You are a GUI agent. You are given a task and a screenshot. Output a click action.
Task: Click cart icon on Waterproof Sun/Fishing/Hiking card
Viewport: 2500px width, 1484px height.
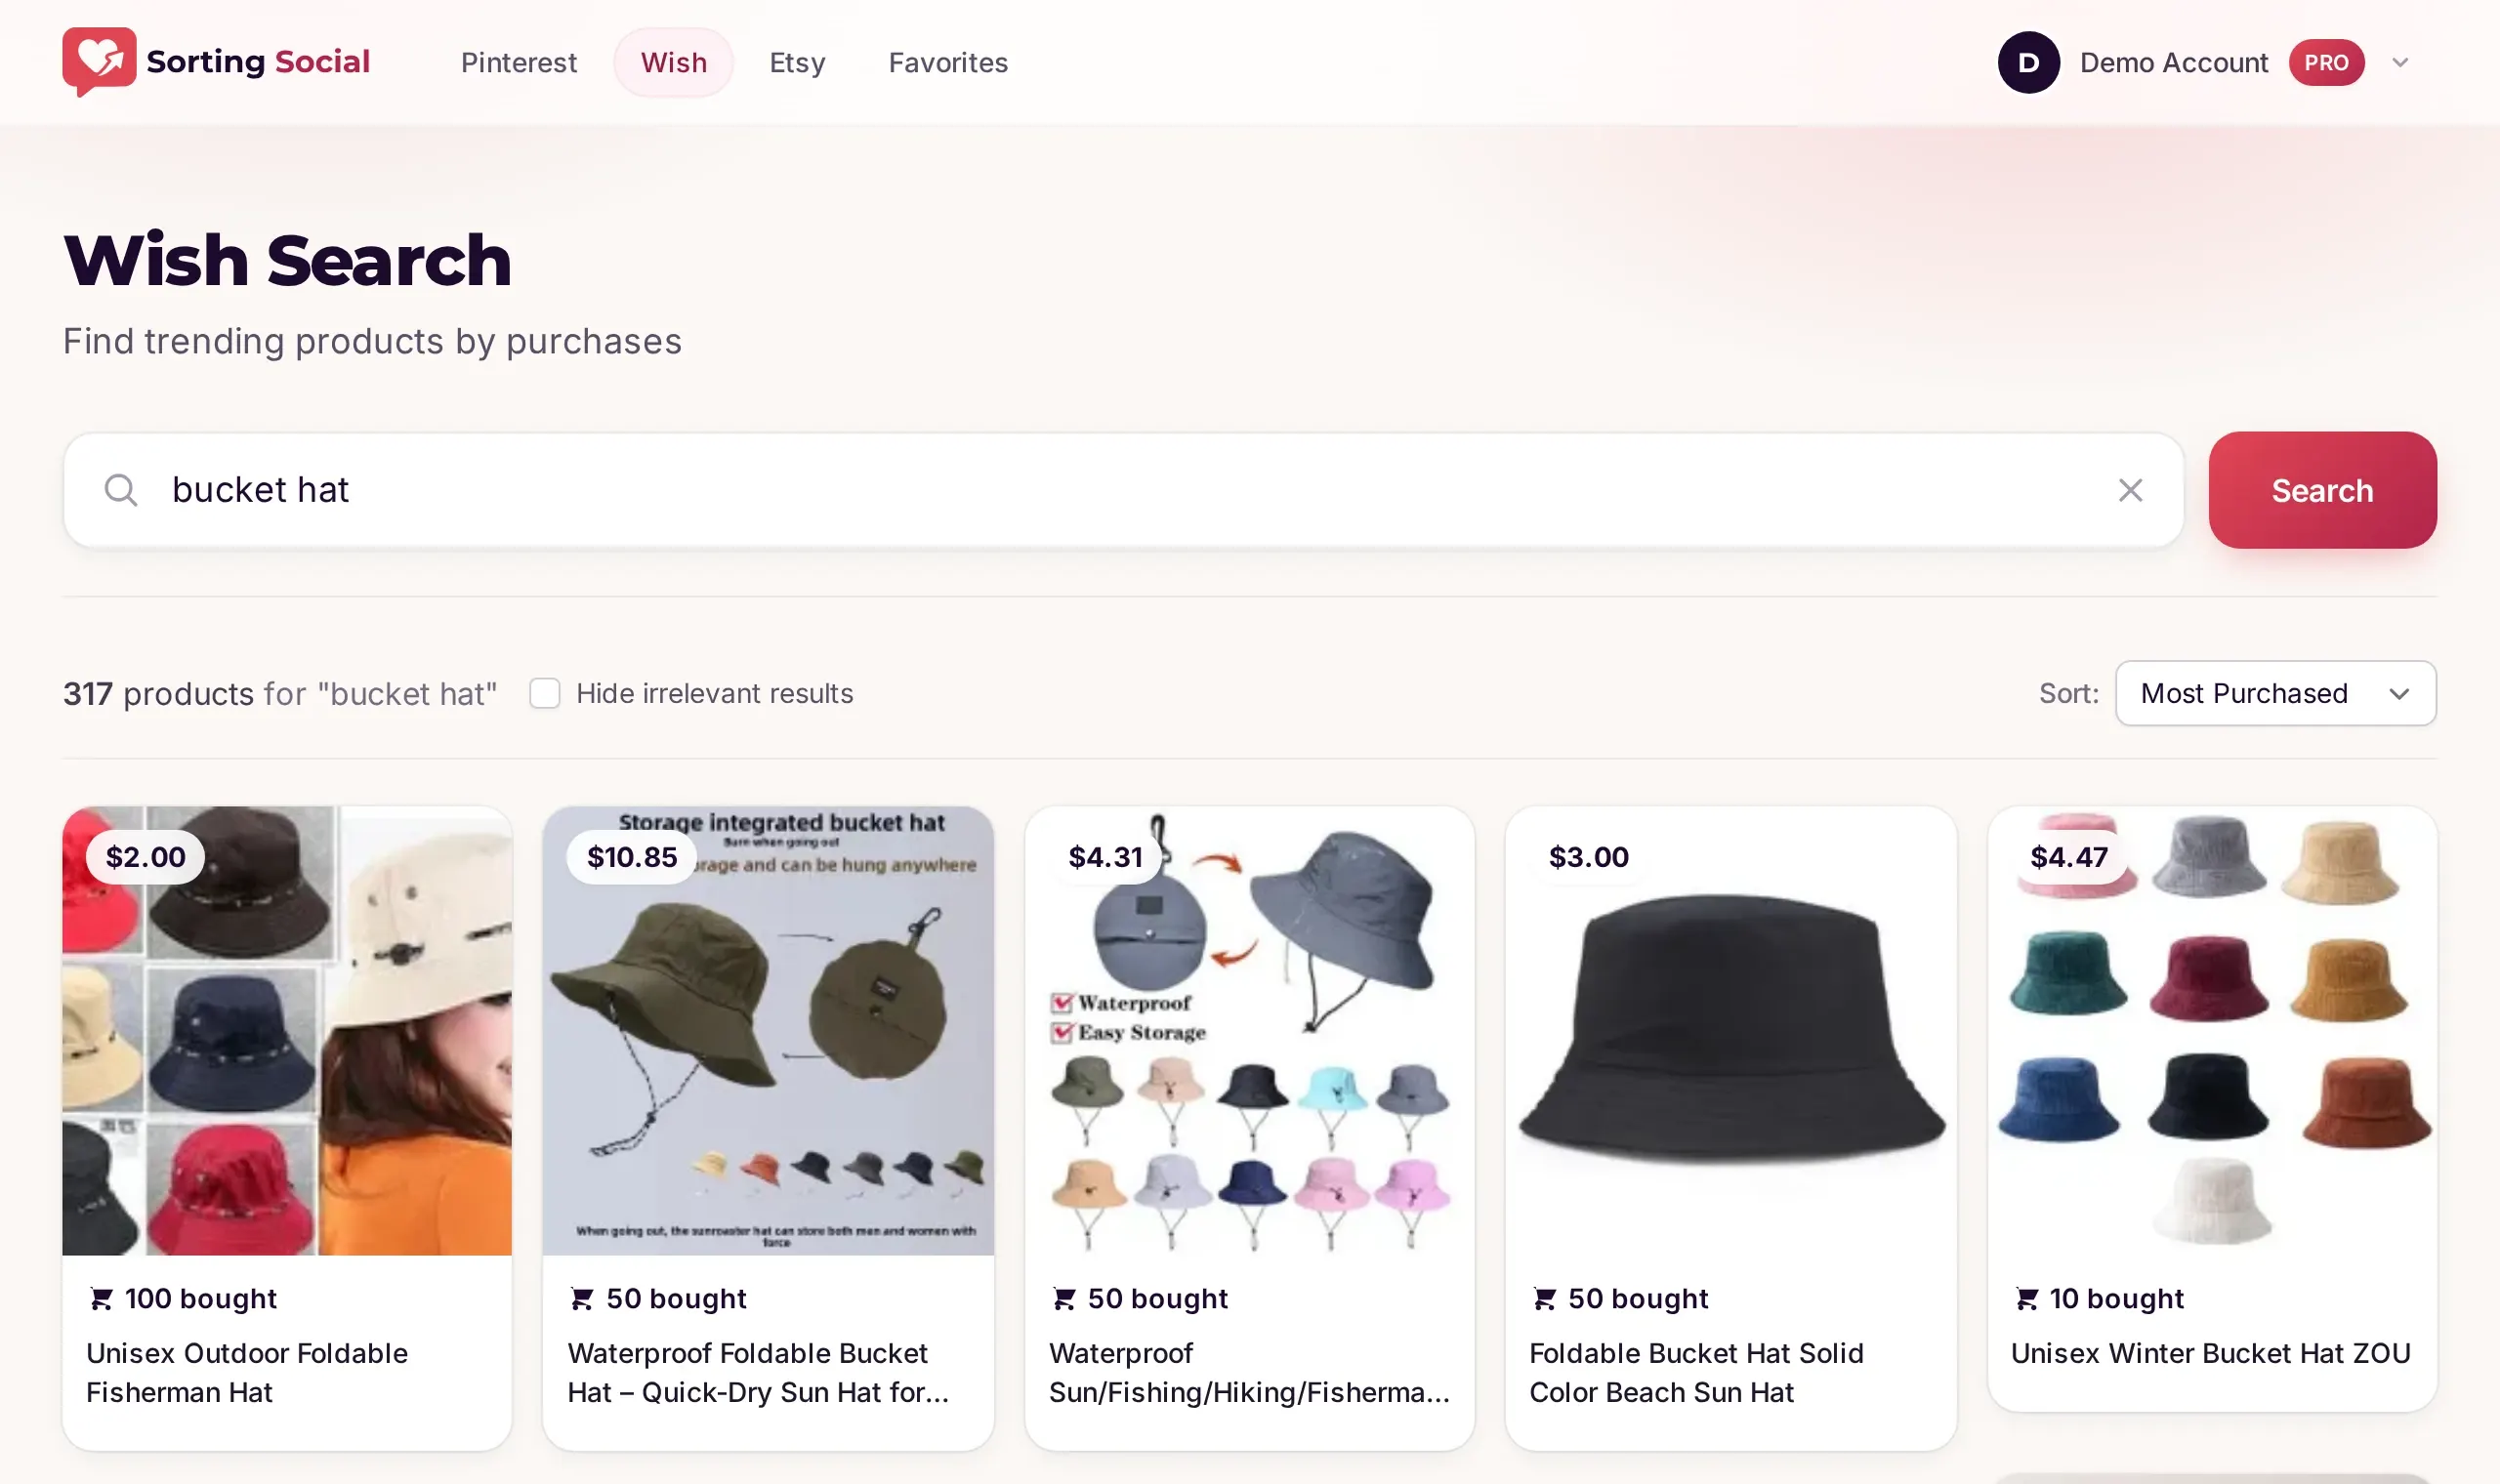pyautogui.click(x=1064, y=1298)
